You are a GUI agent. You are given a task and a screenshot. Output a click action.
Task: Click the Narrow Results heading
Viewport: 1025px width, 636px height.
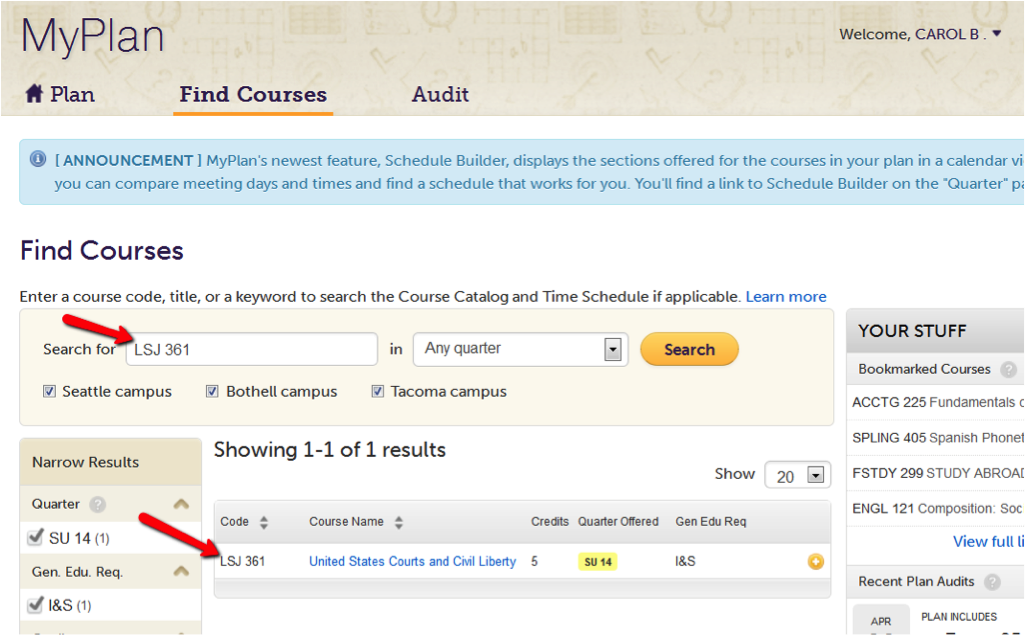(86, 462)
